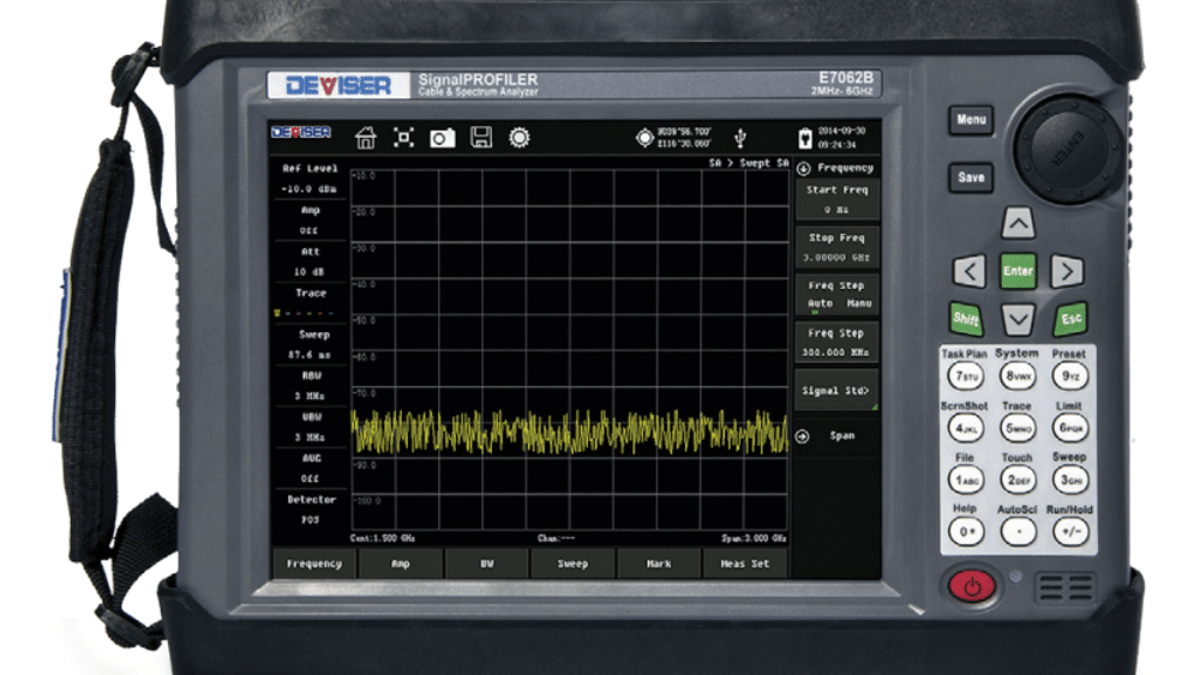The height and width of the screenshot is (675, 1200).
Task: Tap the SA > Swept SA breadcrumb
Action: click(x=748, y=163)
